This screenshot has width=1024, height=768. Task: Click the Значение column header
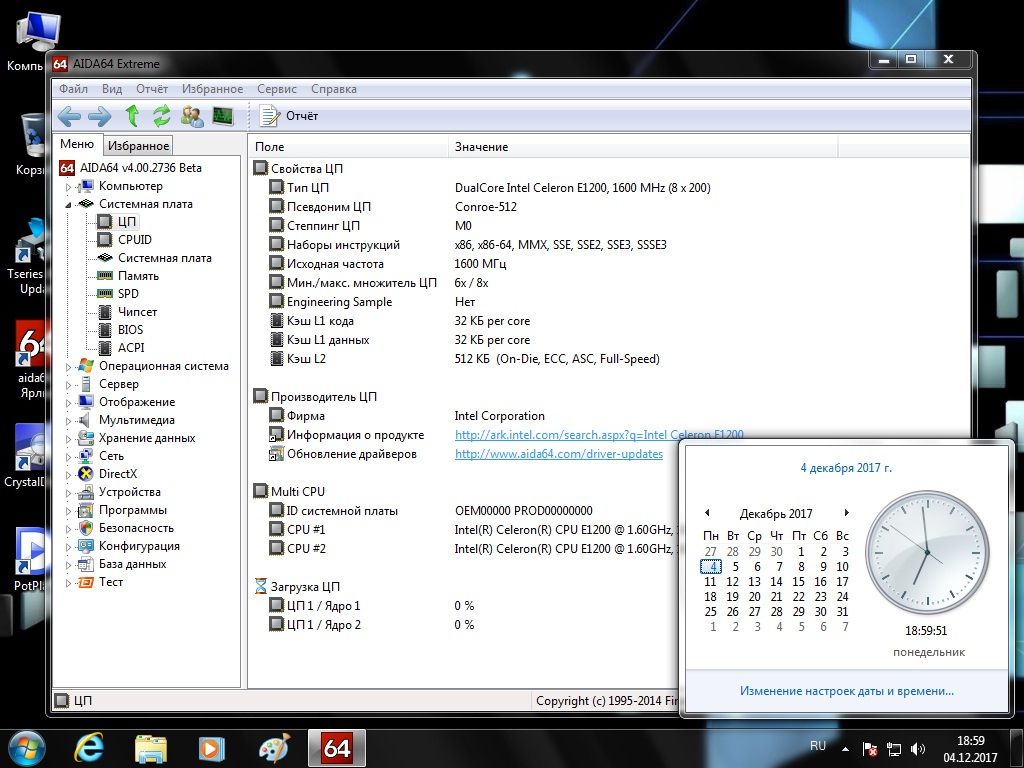pos(643,147)
